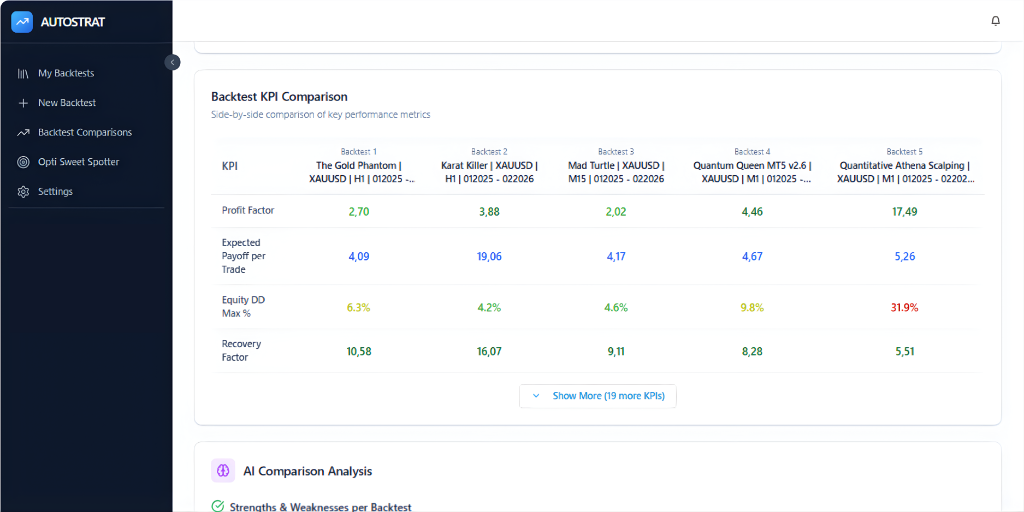The width and height of the screenshot is (1024, 512).
Task: Click the KPI column header
Action: (230, 166)
